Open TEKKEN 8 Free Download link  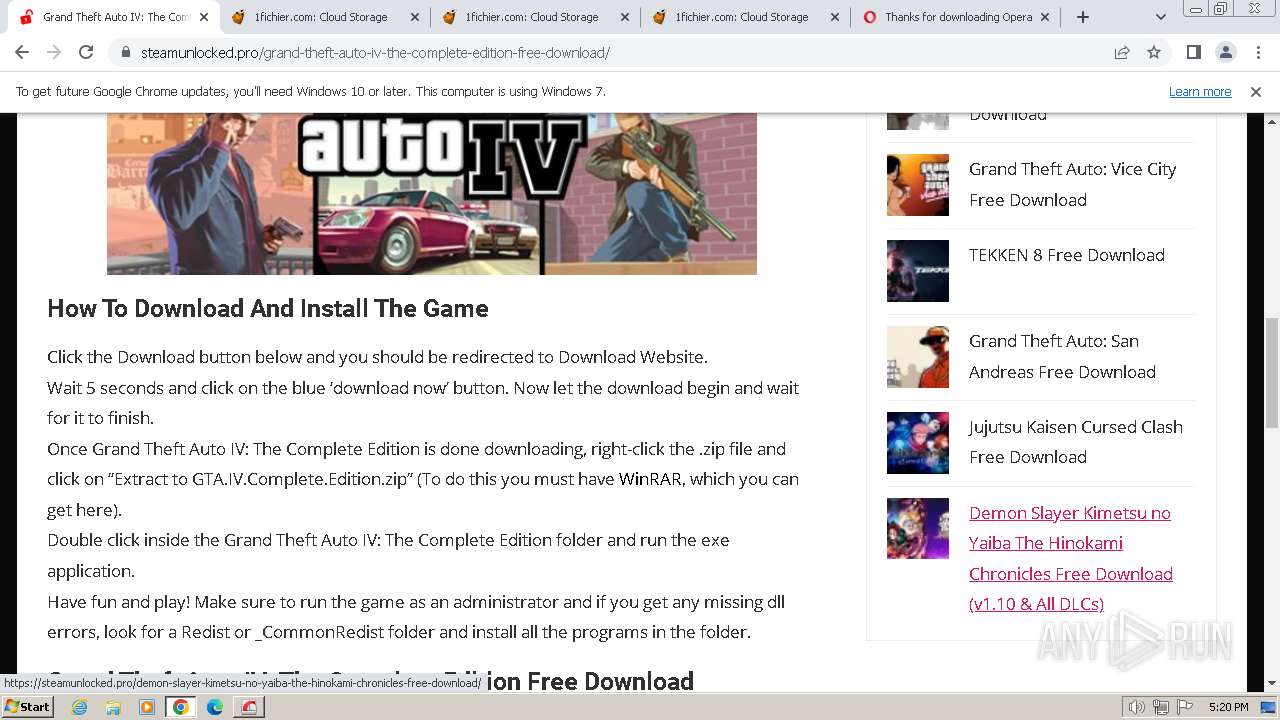[x=1066, y=255]
